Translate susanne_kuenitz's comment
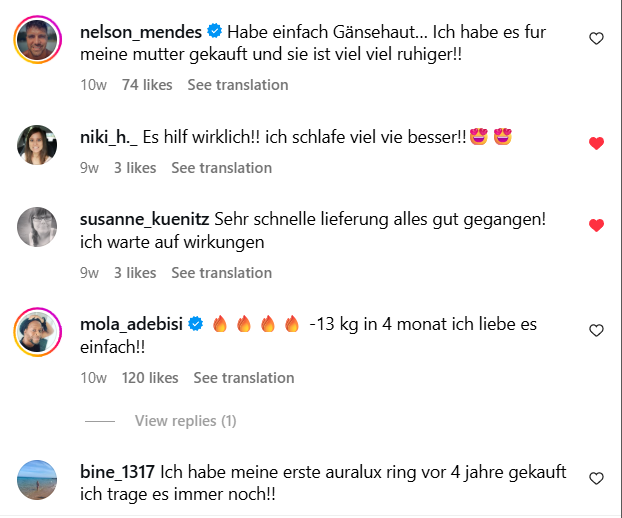Image resolution: width=622 pixels, height=518 pixels. pyautogui.click(x=221, y=273)
